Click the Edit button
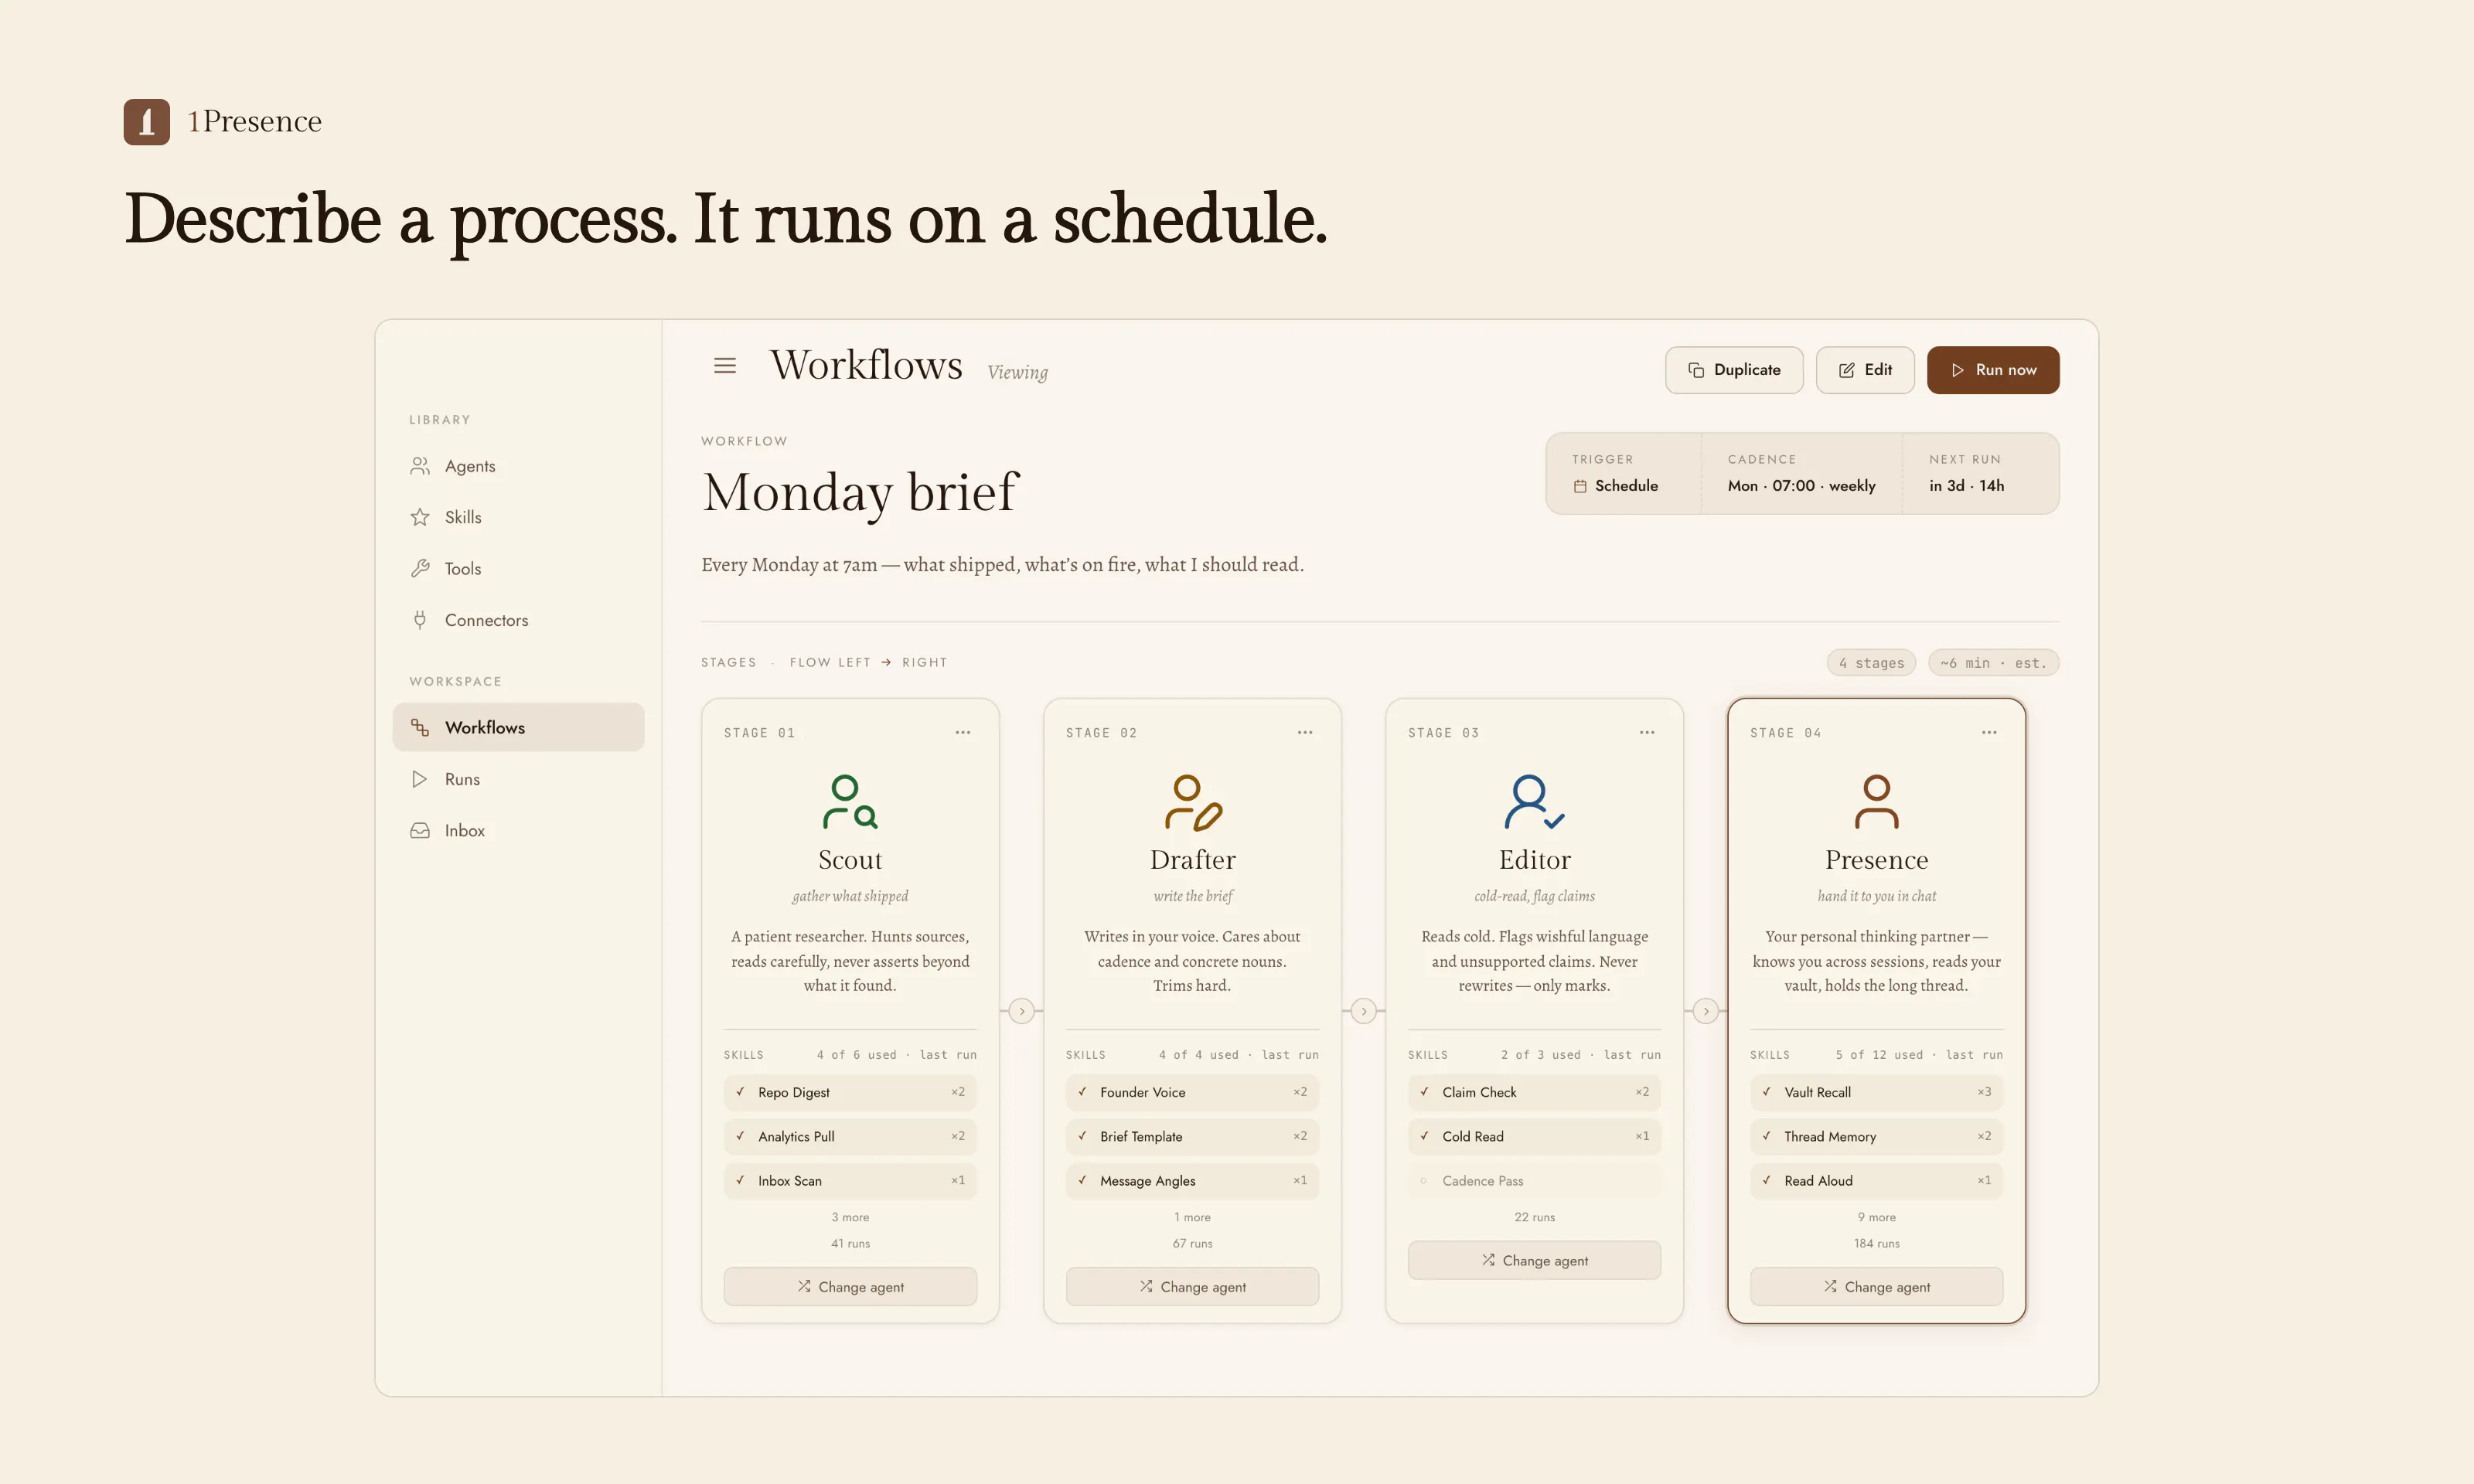 (1865, 370)
